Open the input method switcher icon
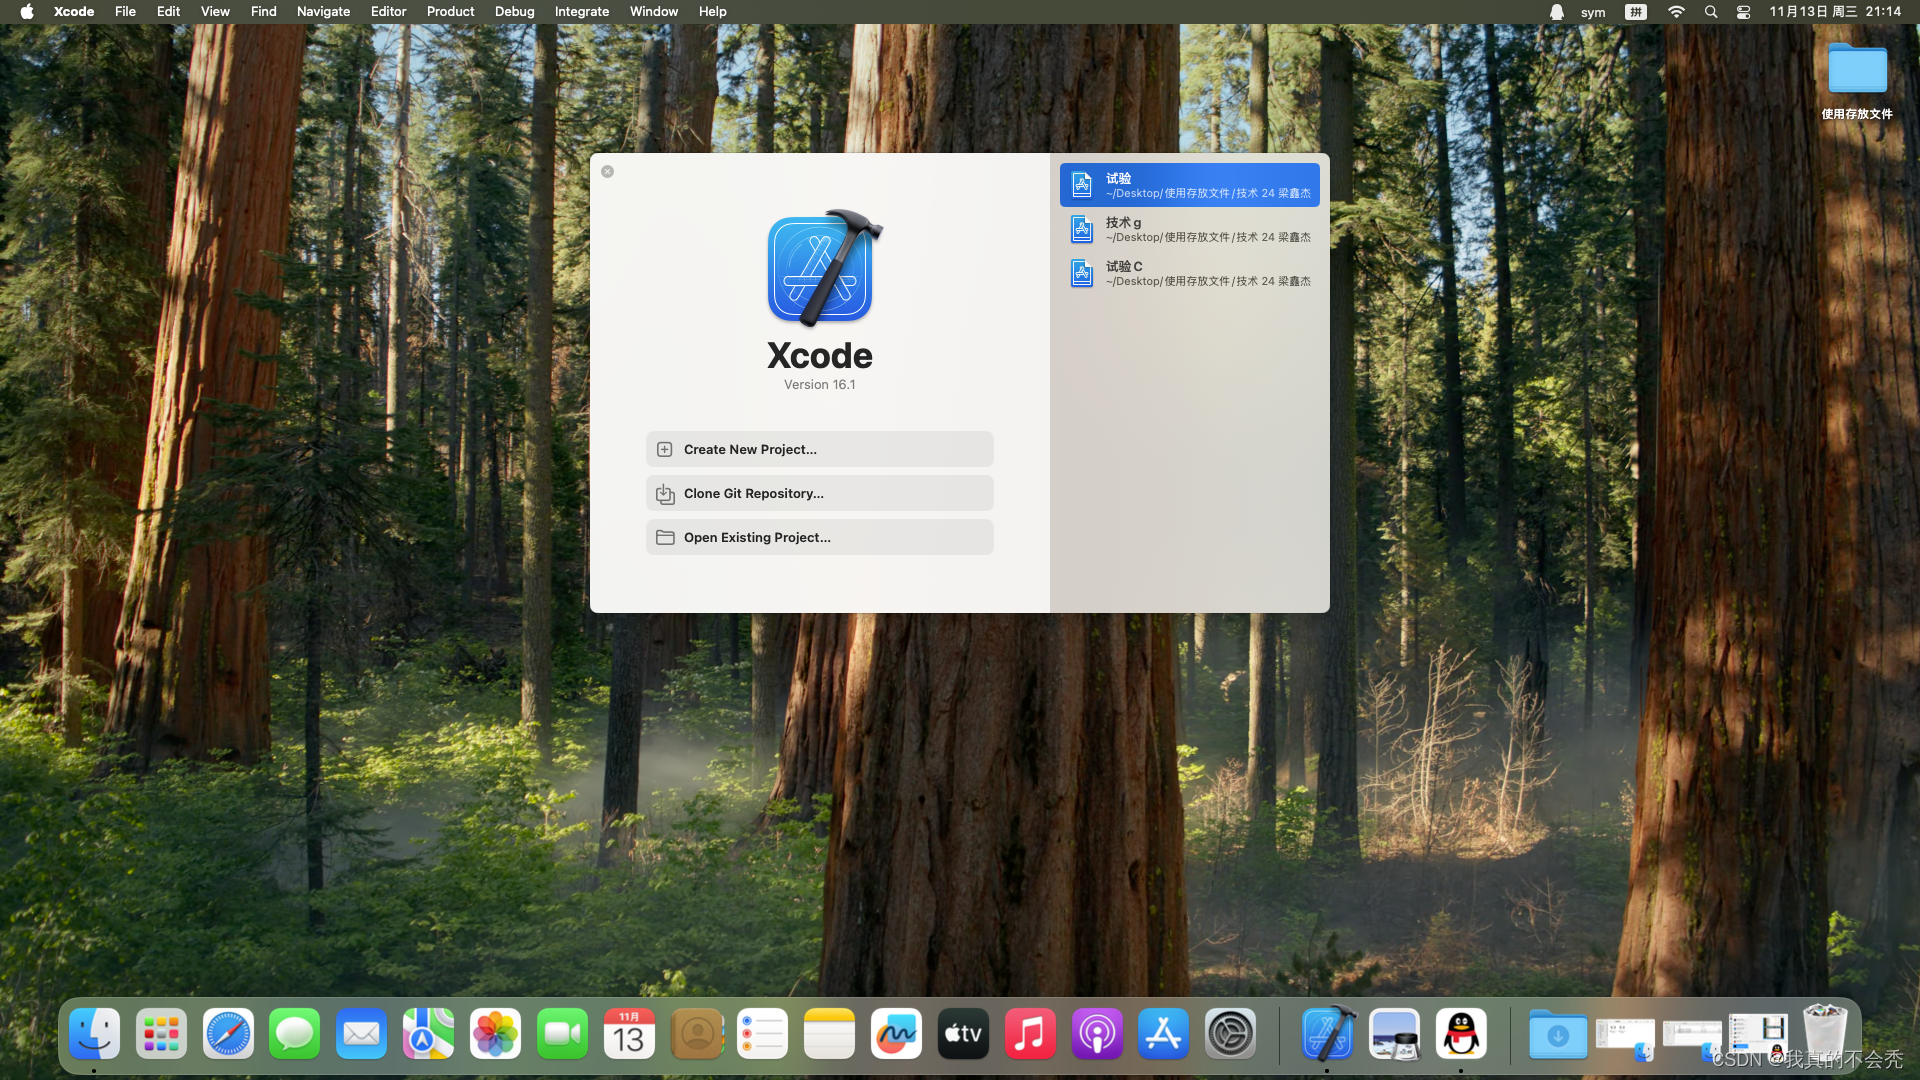 point(1636,12)
